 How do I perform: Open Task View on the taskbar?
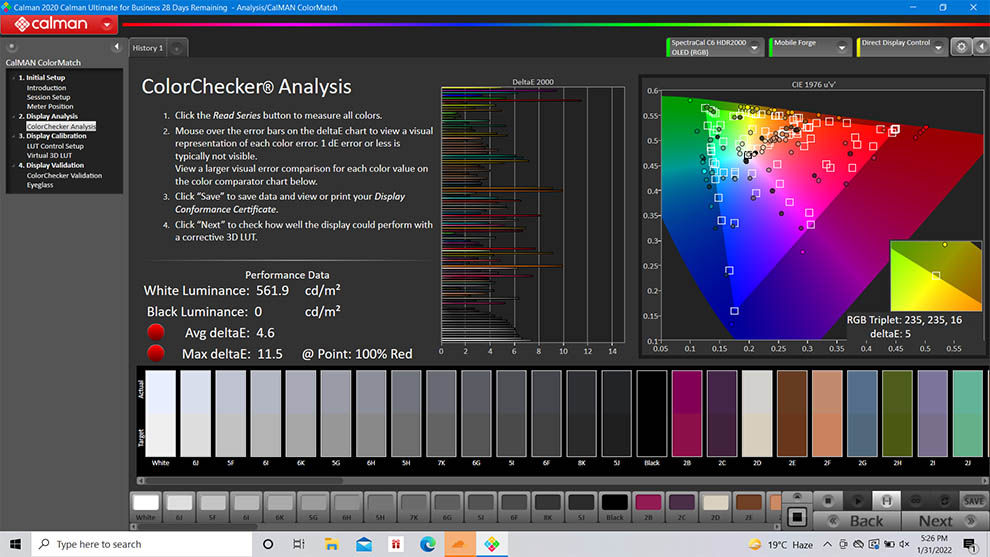(x=299, y=544)
